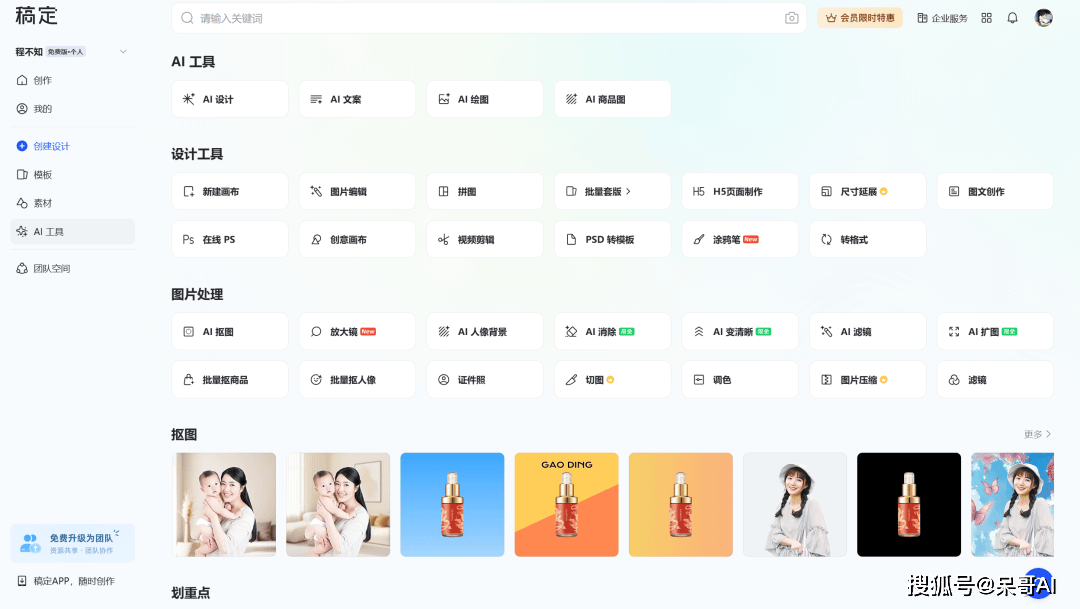The image size is (1080, 609).
Task: Click the camera image-search icon in search bar
Action: click(x=792, y=18)
